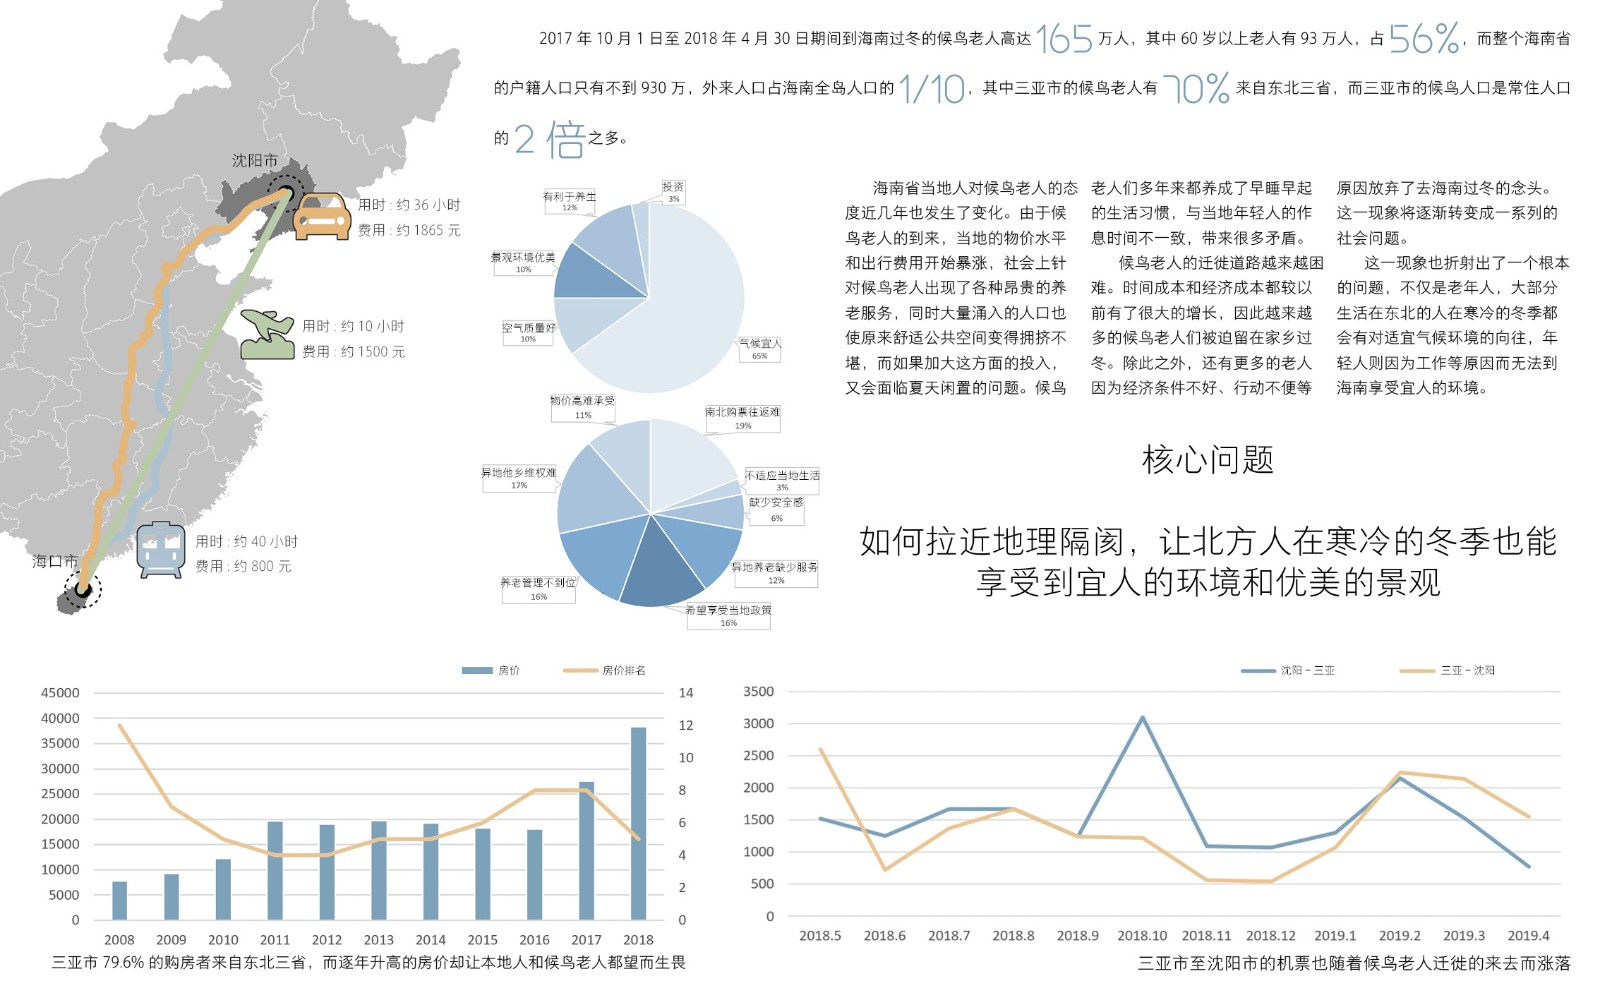Click the blue train icon
The image size is (1600, 1000).
(161, 550)
